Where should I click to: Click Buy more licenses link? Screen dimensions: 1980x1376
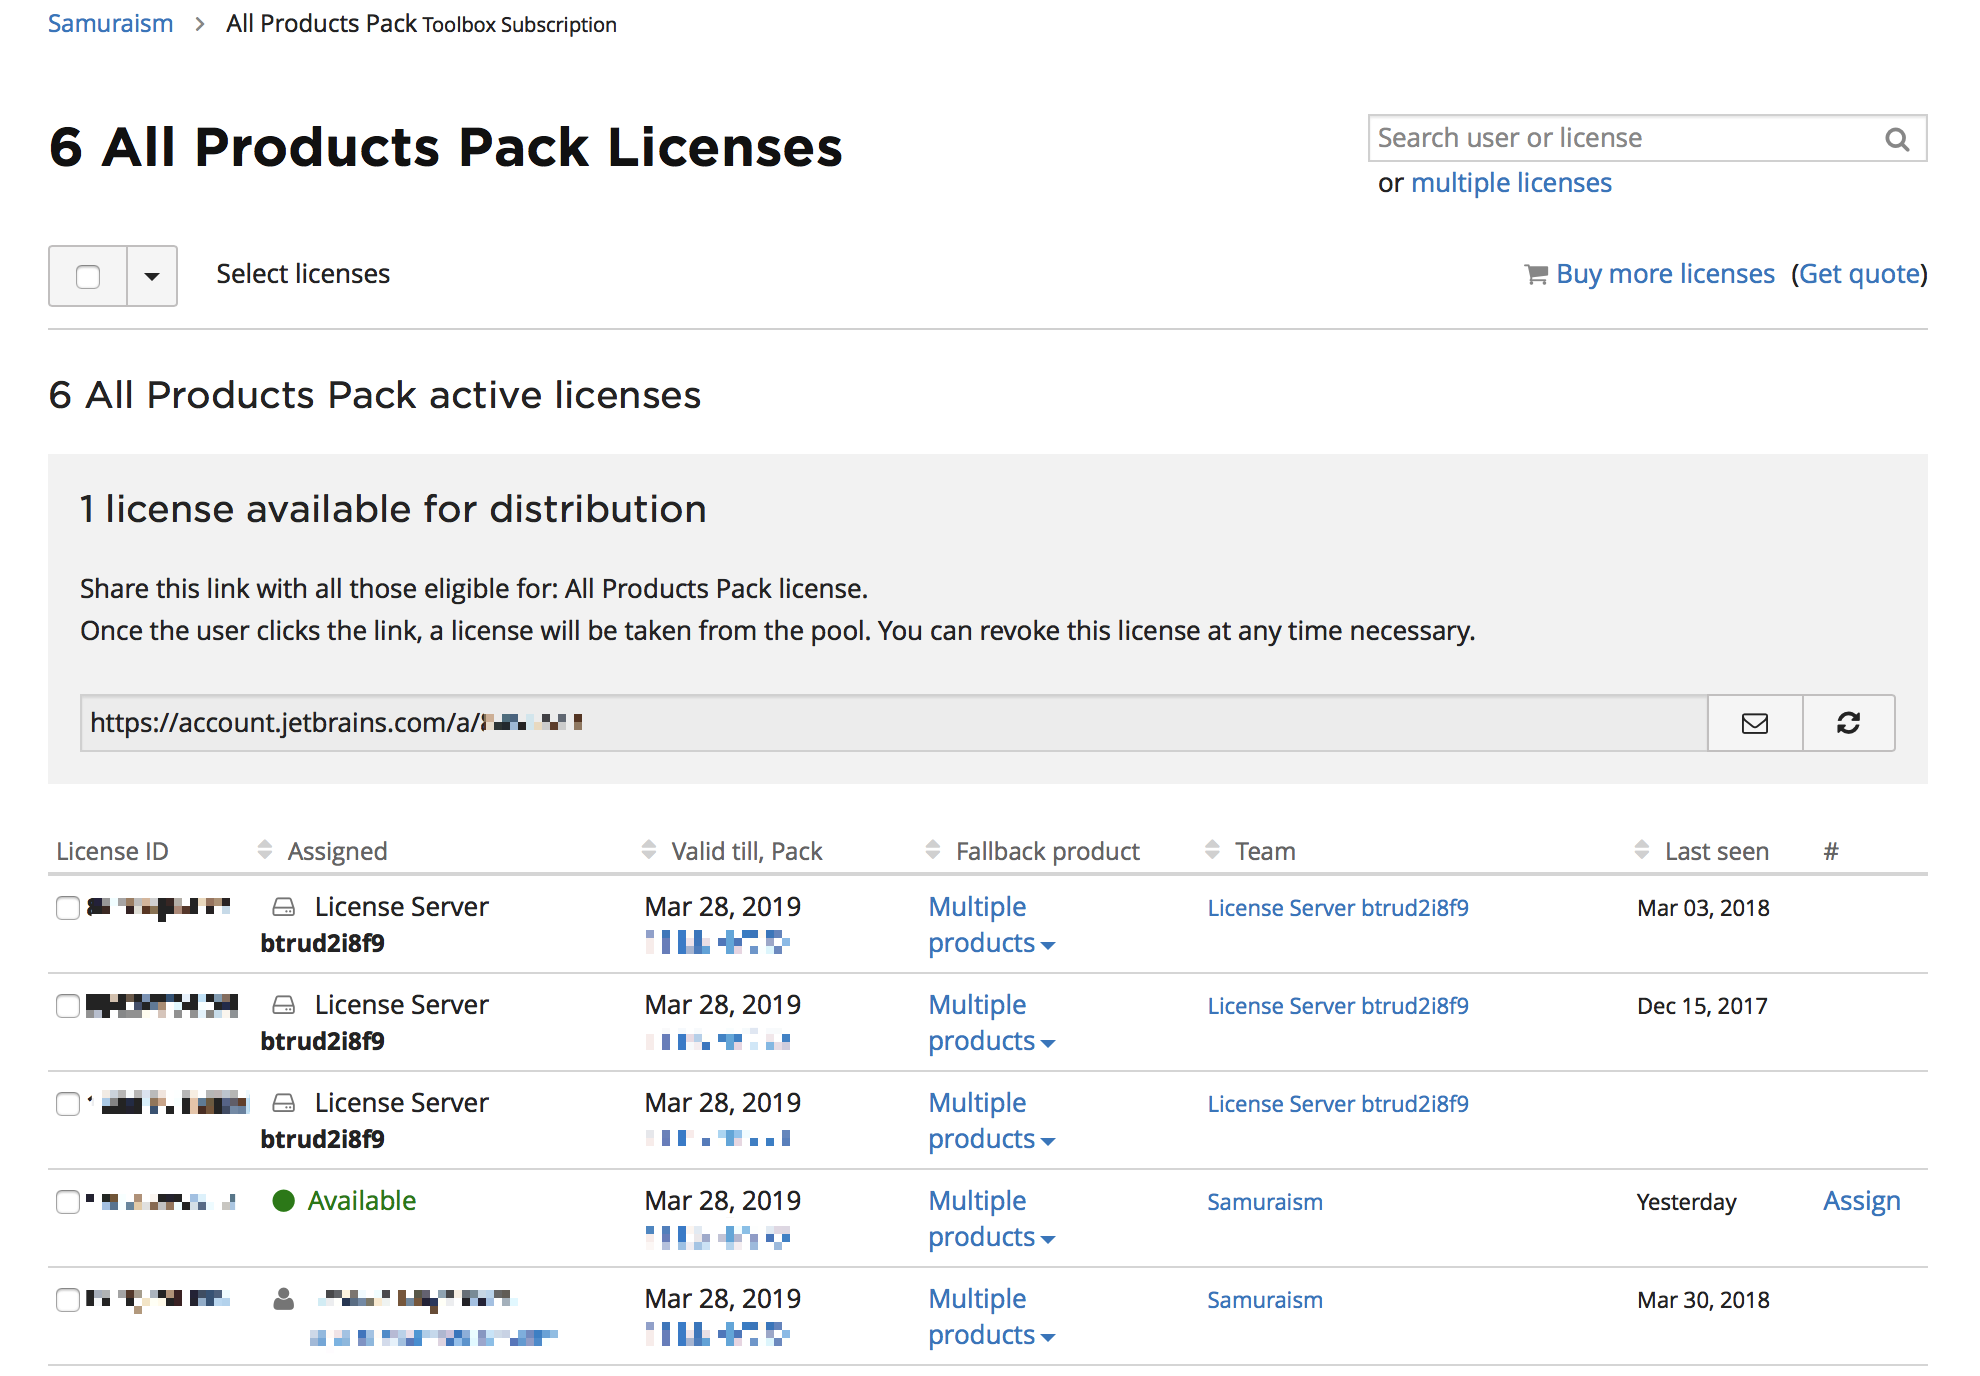[x=1665, y=274]
